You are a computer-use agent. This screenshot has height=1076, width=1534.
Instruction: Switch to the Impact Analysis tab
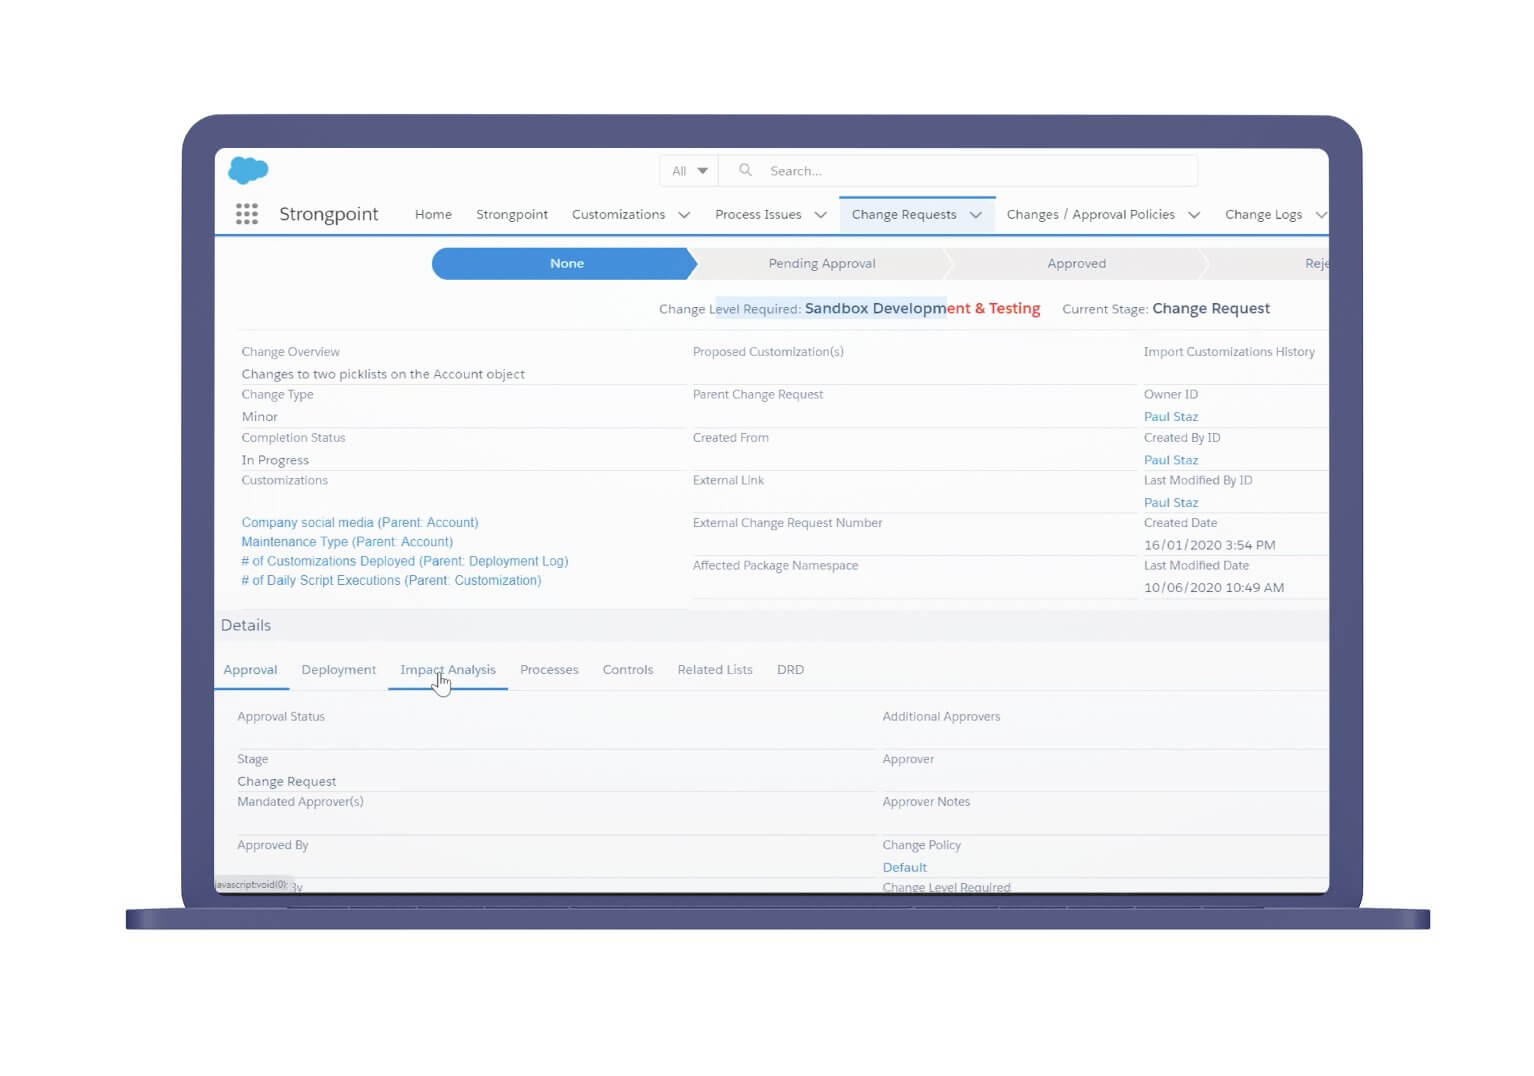pos(447,670)
